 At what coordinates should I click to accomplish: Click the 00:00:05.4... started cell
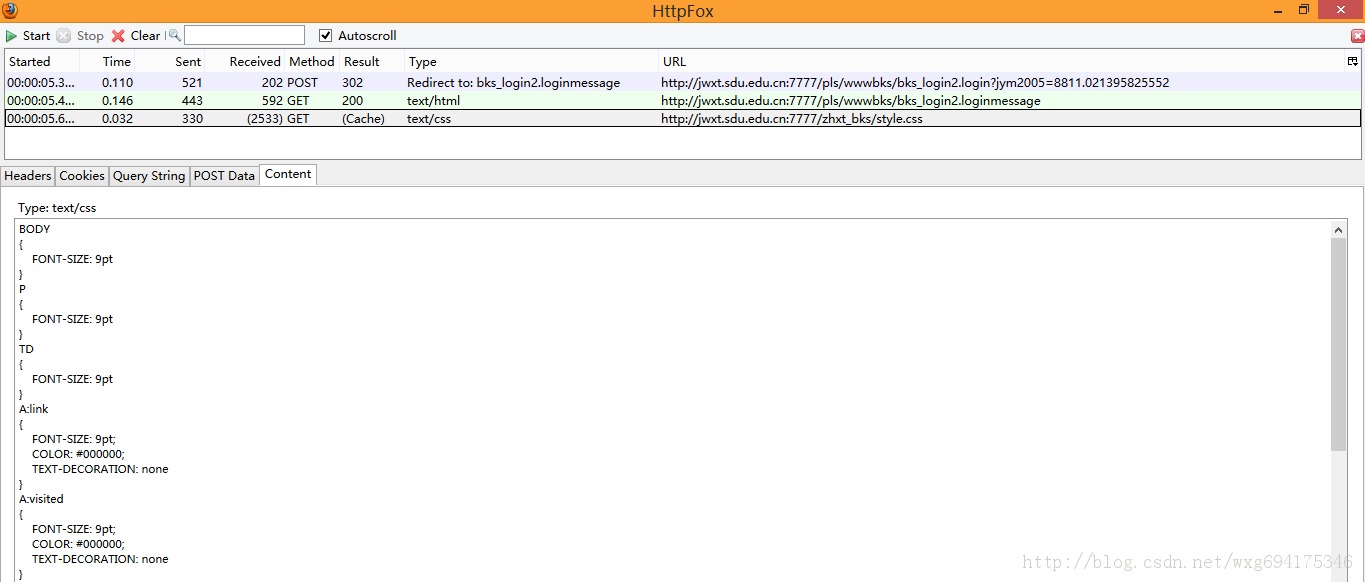point(41,101)
